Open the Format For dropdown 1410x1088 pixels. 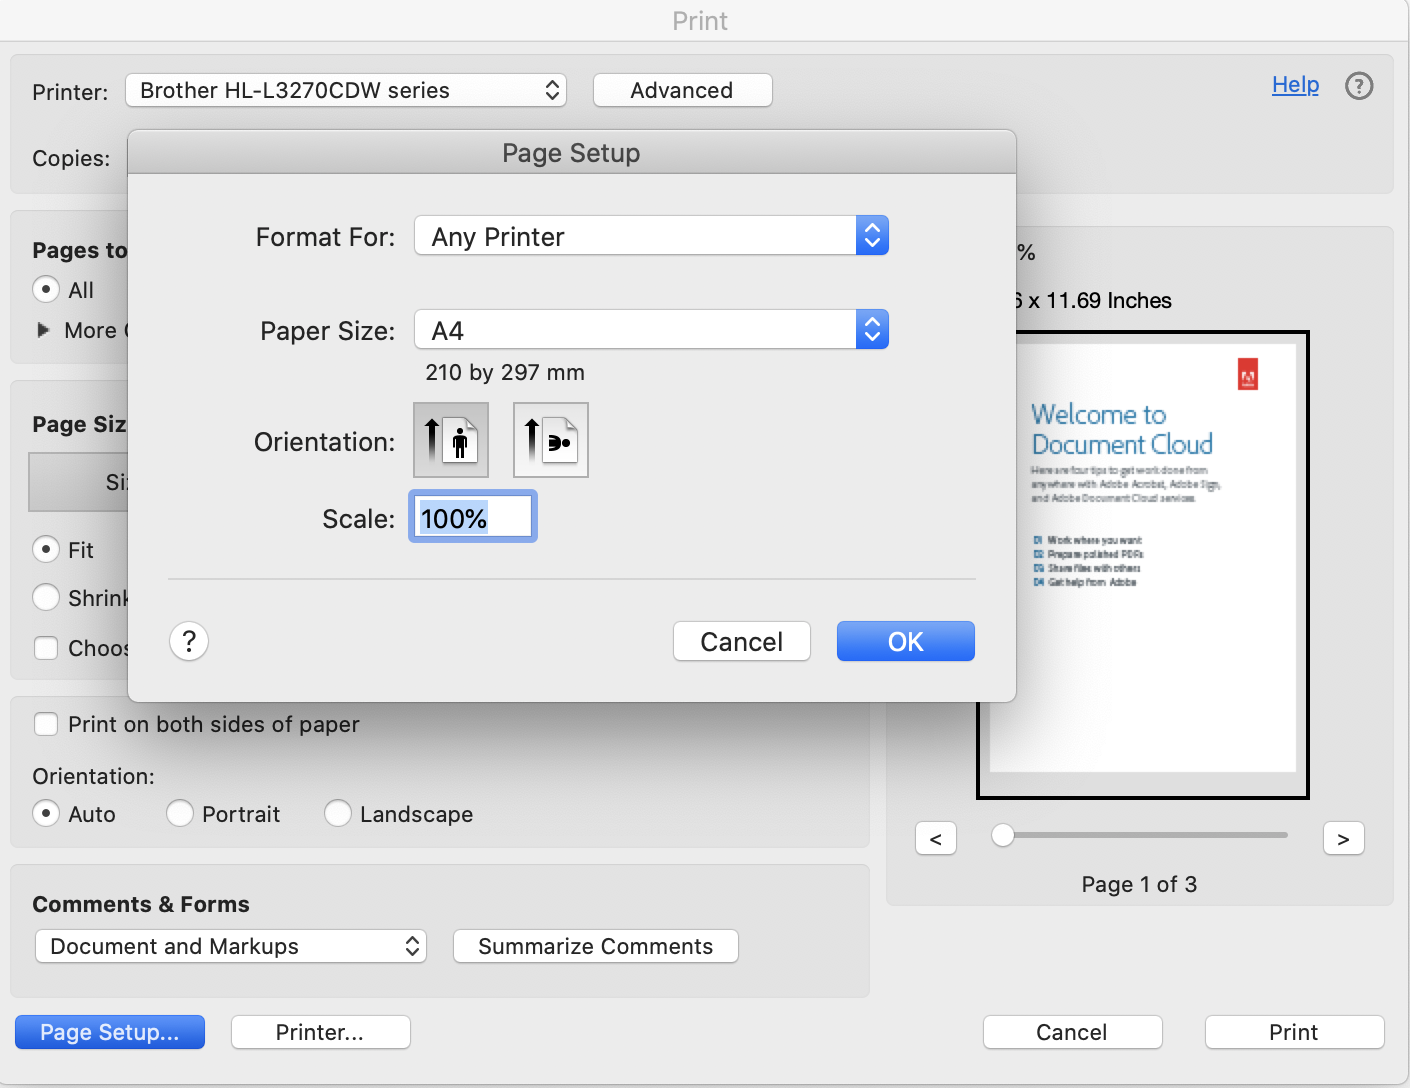[x=650, y=236]
